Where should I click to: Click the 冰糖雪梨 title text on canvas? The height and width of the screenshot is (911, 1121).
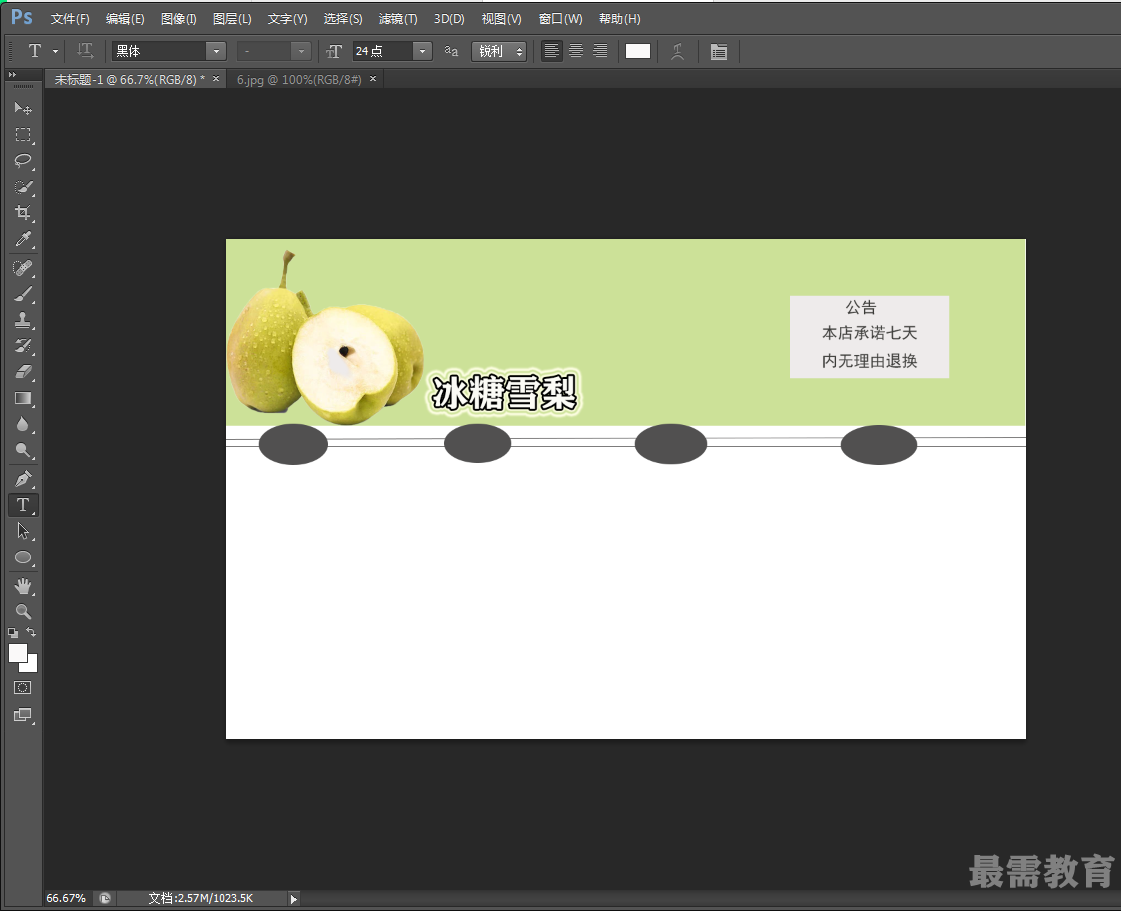504,393
